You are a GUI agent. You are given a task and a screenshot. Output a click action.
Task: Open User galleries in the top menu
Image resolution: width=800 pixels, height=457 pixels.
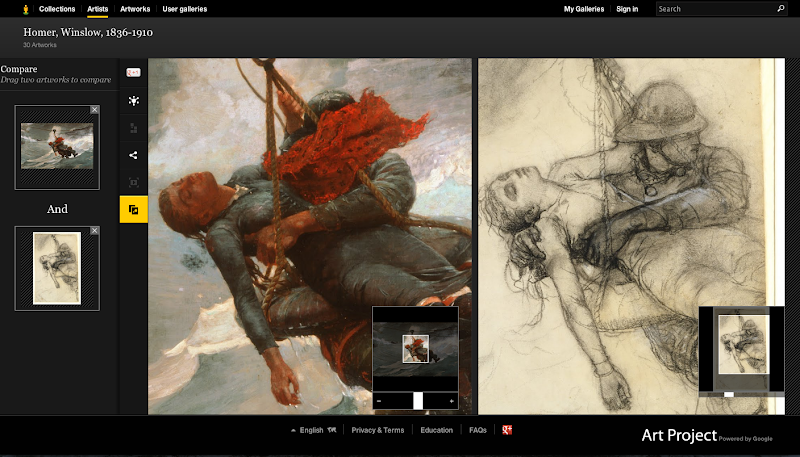(185, 9)
